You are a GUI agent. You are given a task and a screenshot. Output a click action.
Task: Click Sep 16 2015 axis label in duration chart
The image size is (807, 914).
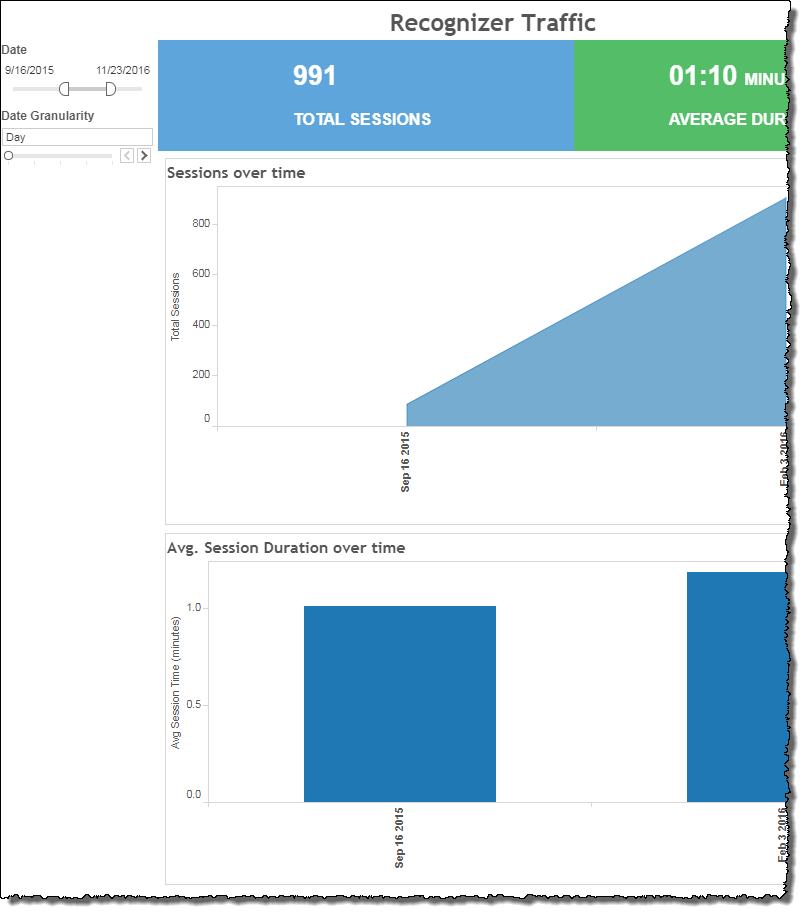coord(400,838)
